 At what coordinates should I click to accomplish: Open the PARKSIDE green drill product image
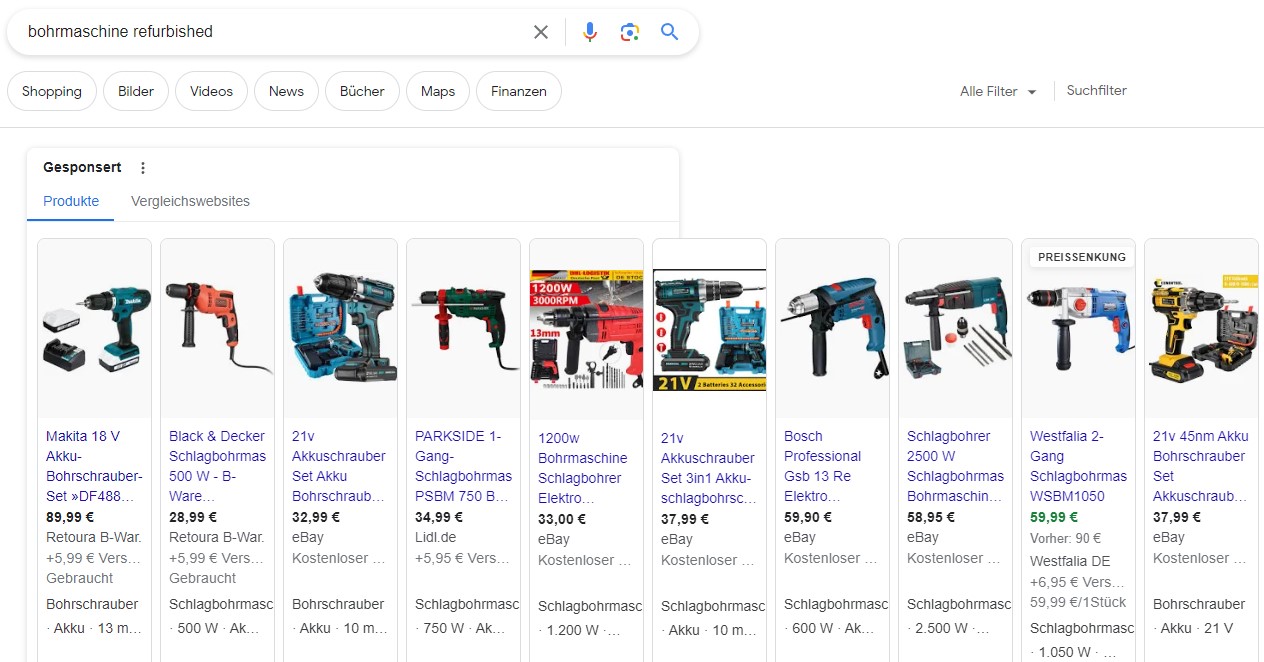coord(463,328)
